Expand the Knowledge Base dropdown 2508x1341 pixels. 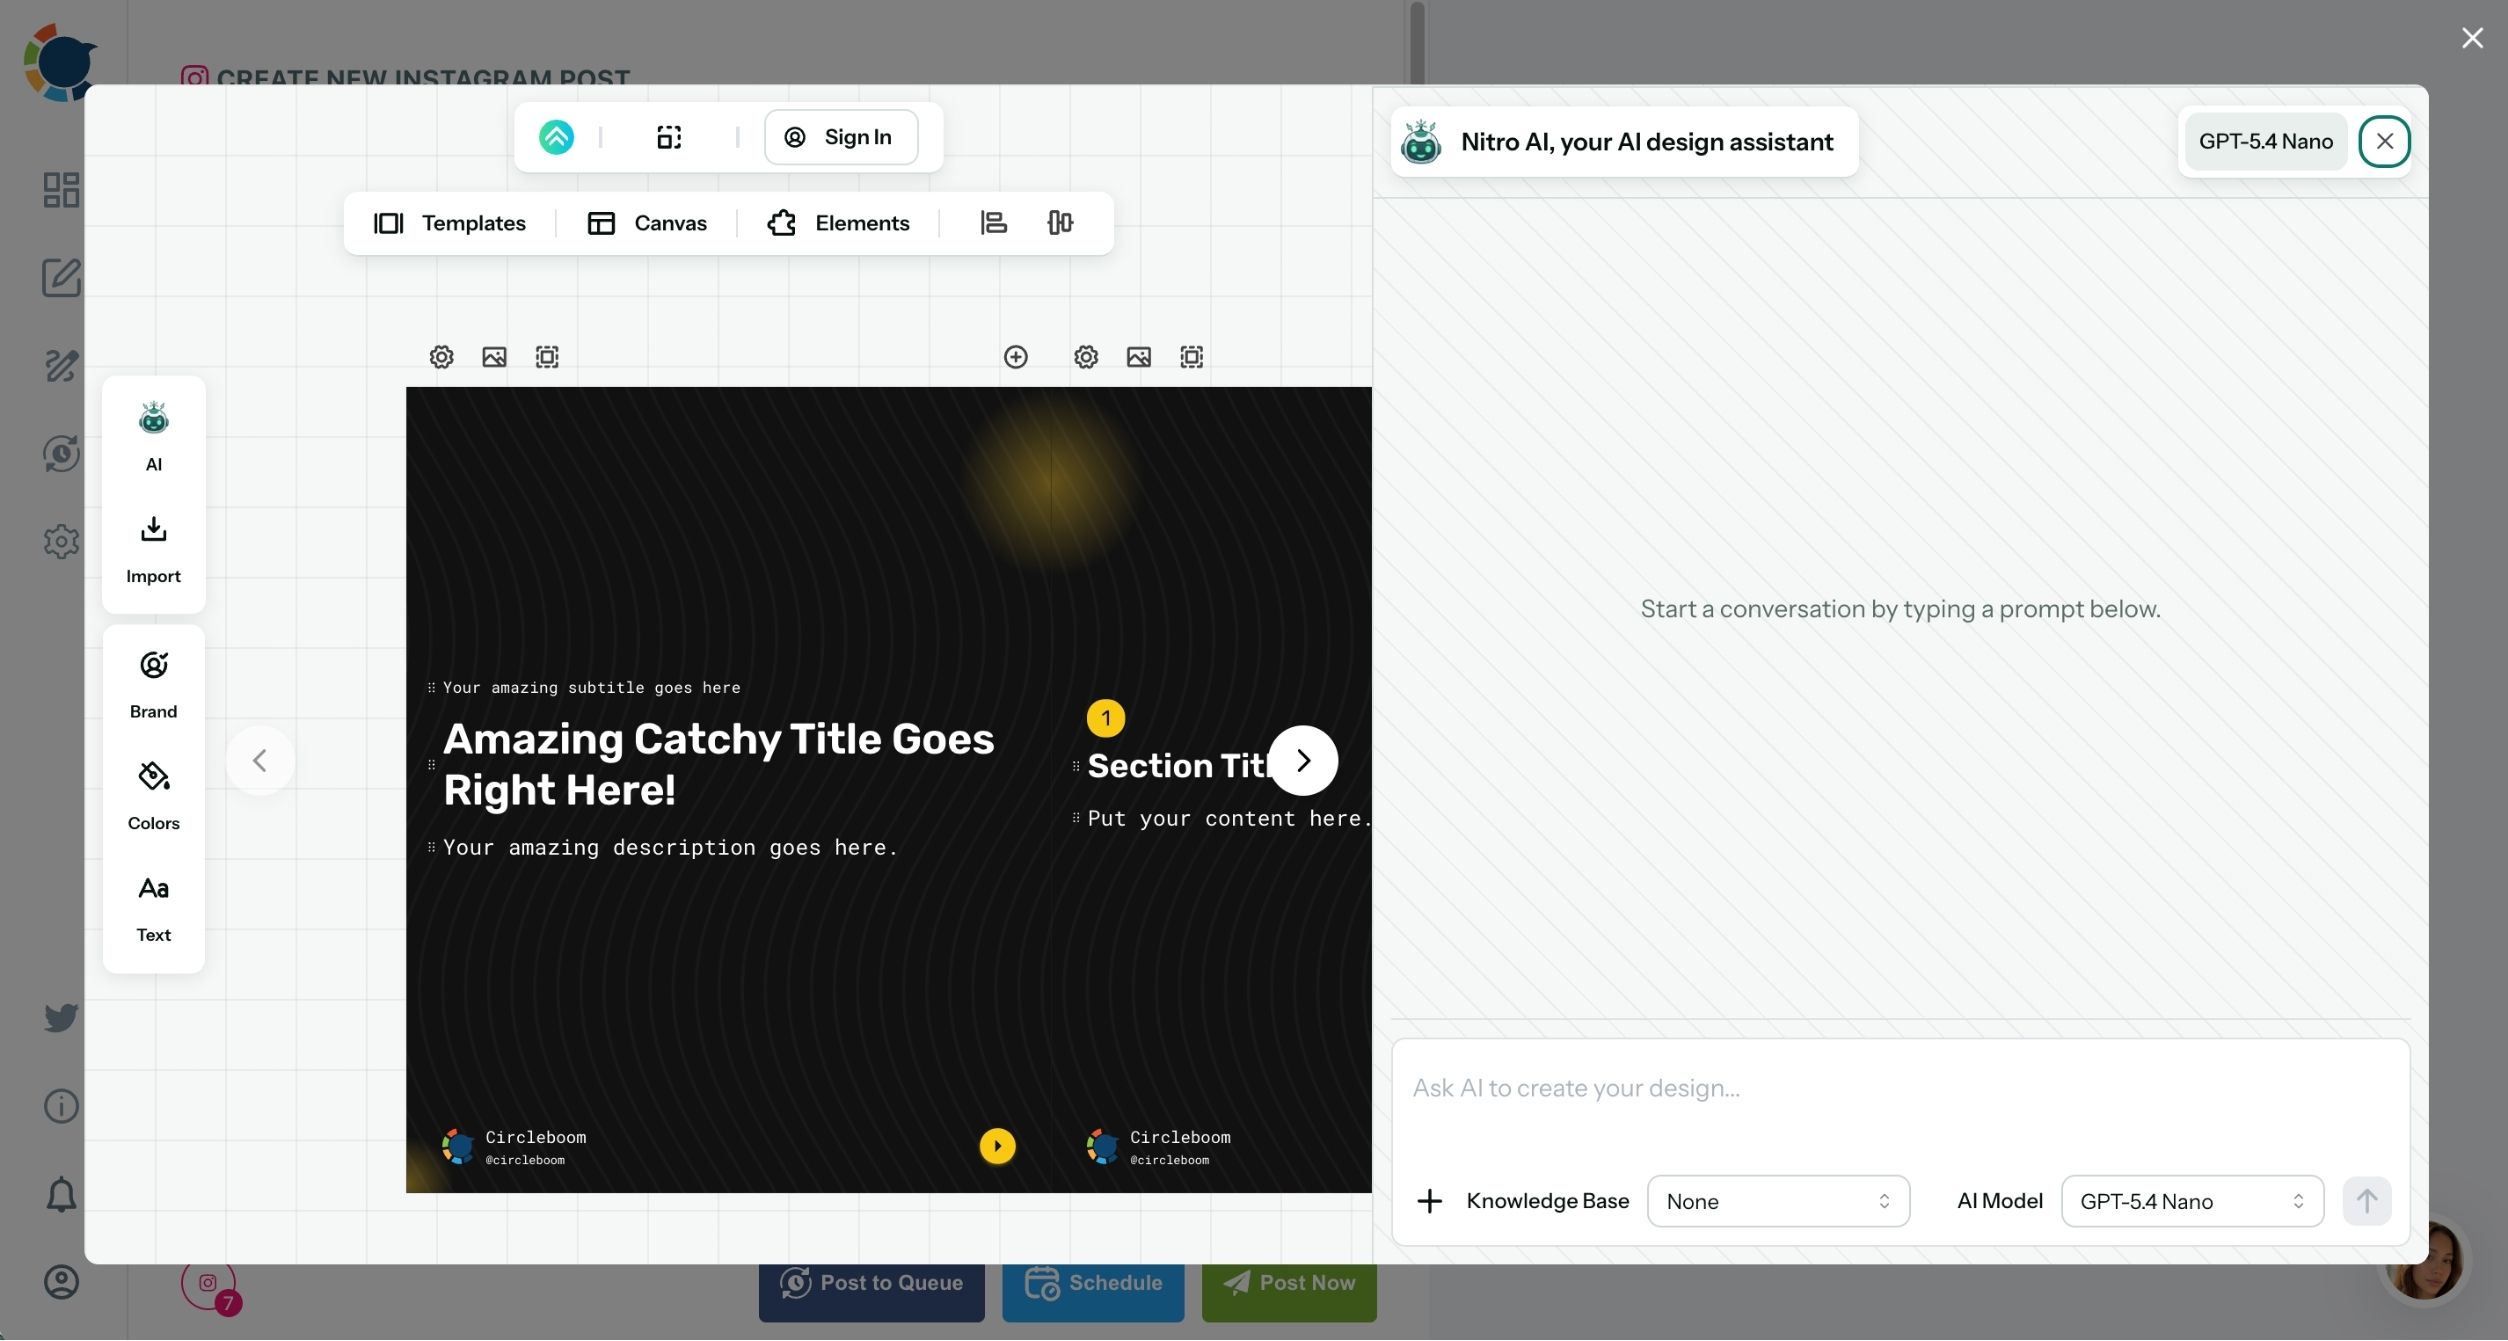[1778, 1201]
